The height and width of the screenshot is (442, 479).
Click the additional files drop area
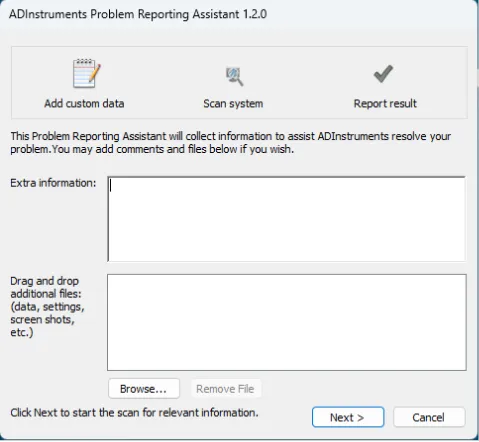coord(287,322)
